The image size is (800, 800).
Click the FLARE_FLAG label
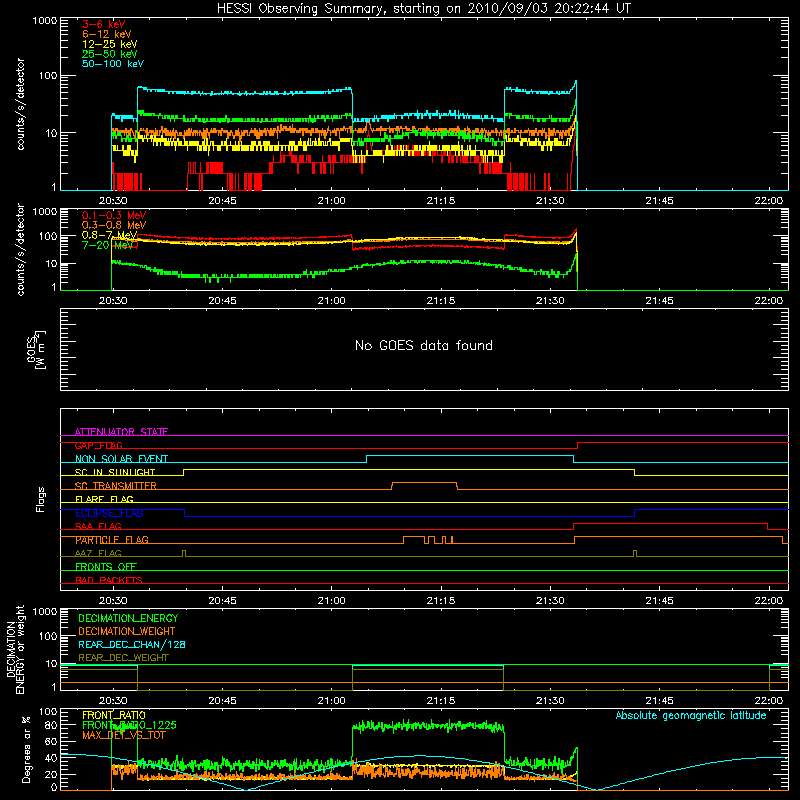coord(104,499)
